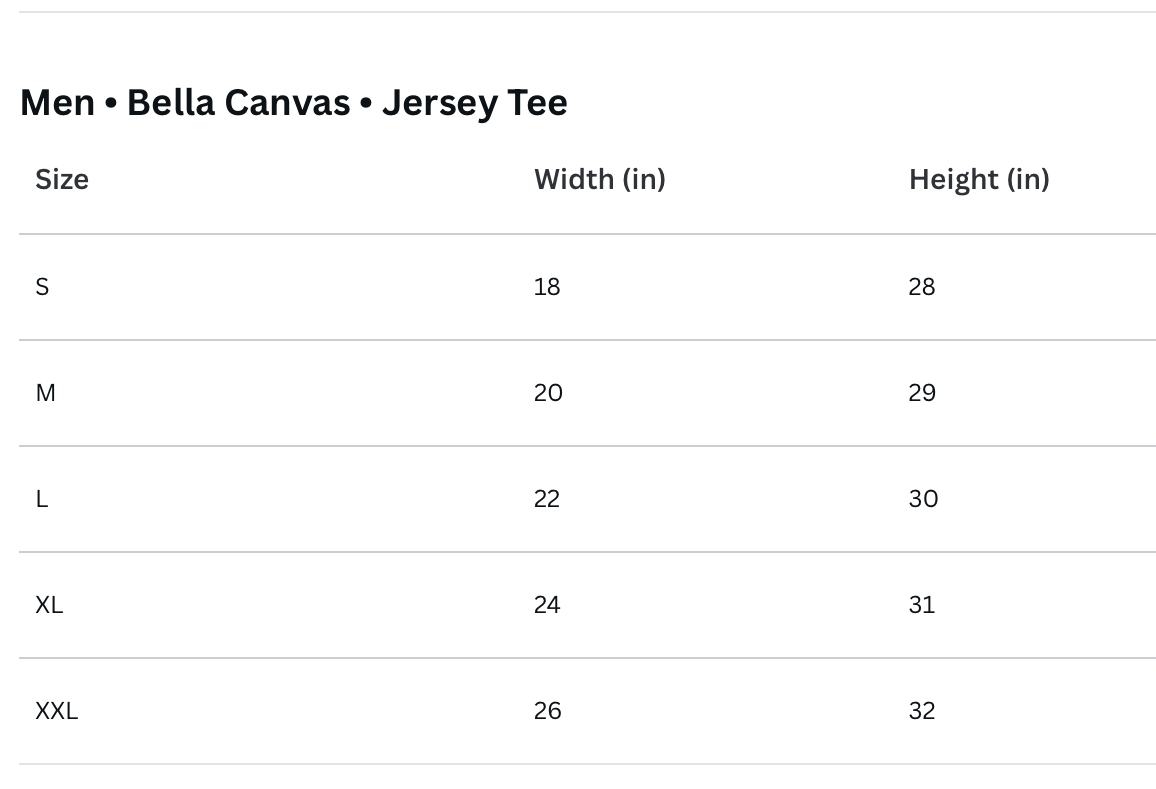The height and width of the screenshot is (789, 1156).
Task: Select the S size cell
Action: [42, 287]
